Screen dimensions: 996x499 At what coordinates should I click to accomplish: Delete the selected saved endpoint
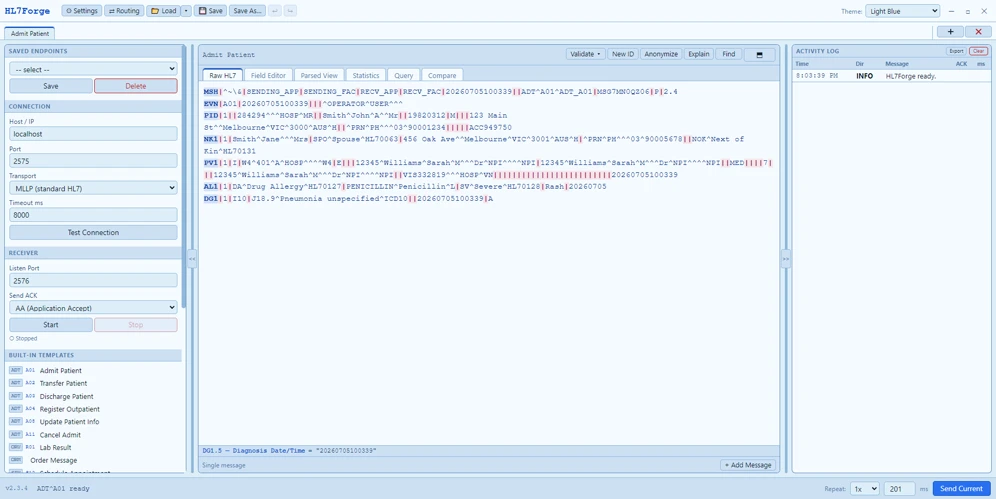(x=136, y=86)
